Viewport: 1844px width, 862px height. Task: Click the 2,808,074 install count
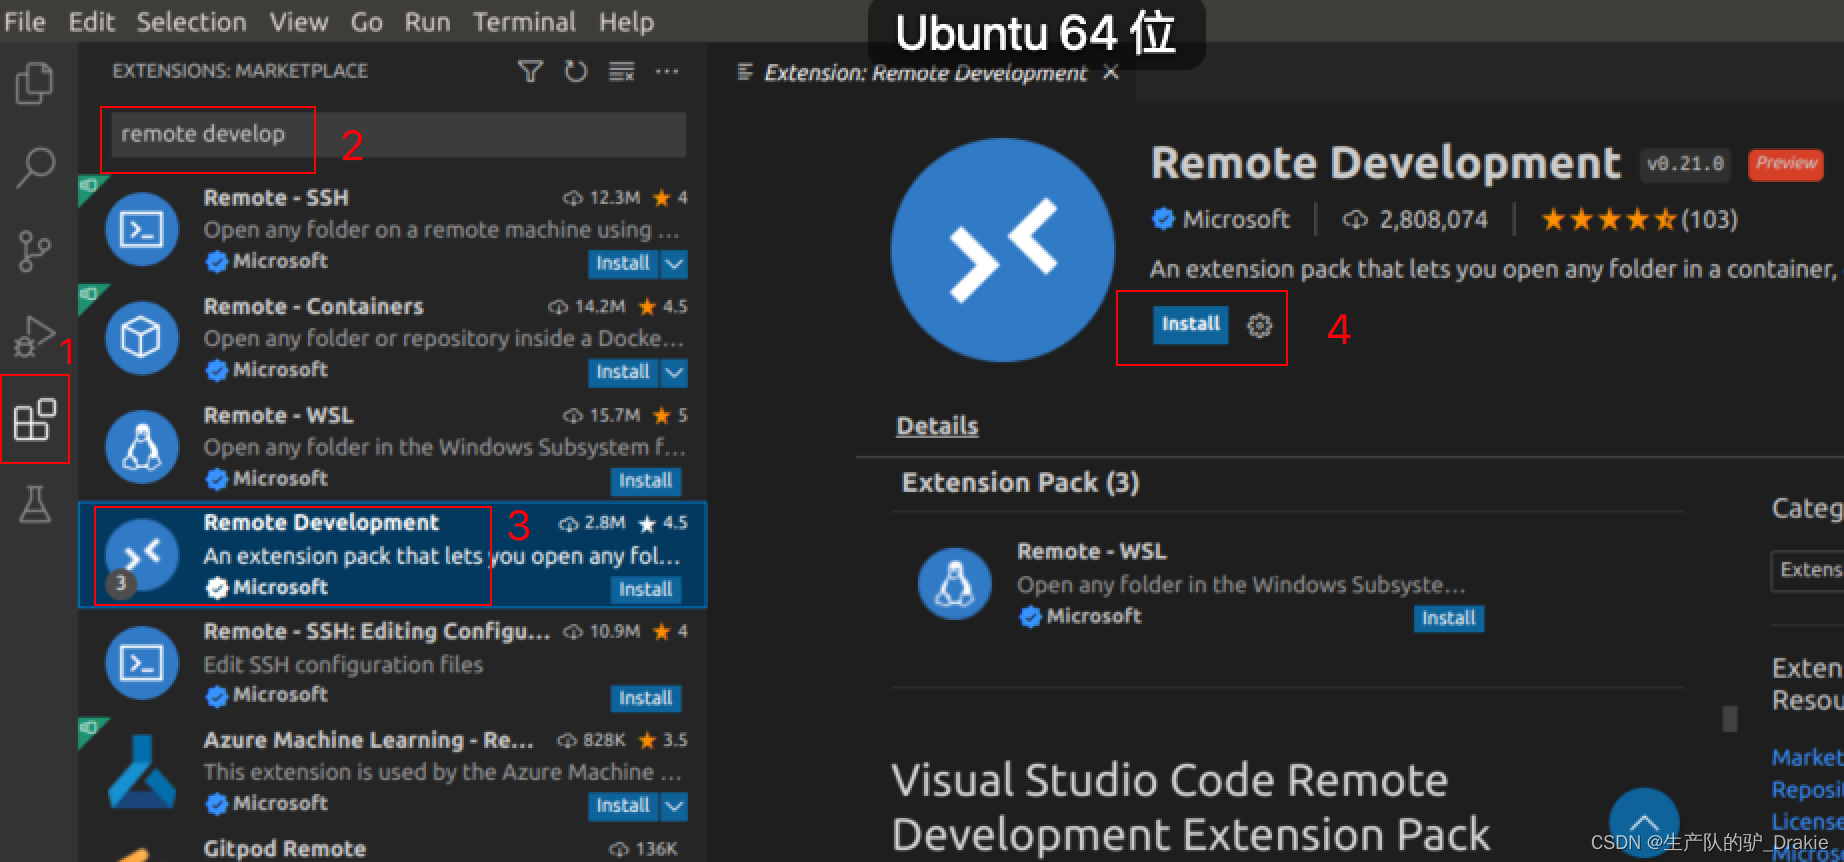[1434, 219]
